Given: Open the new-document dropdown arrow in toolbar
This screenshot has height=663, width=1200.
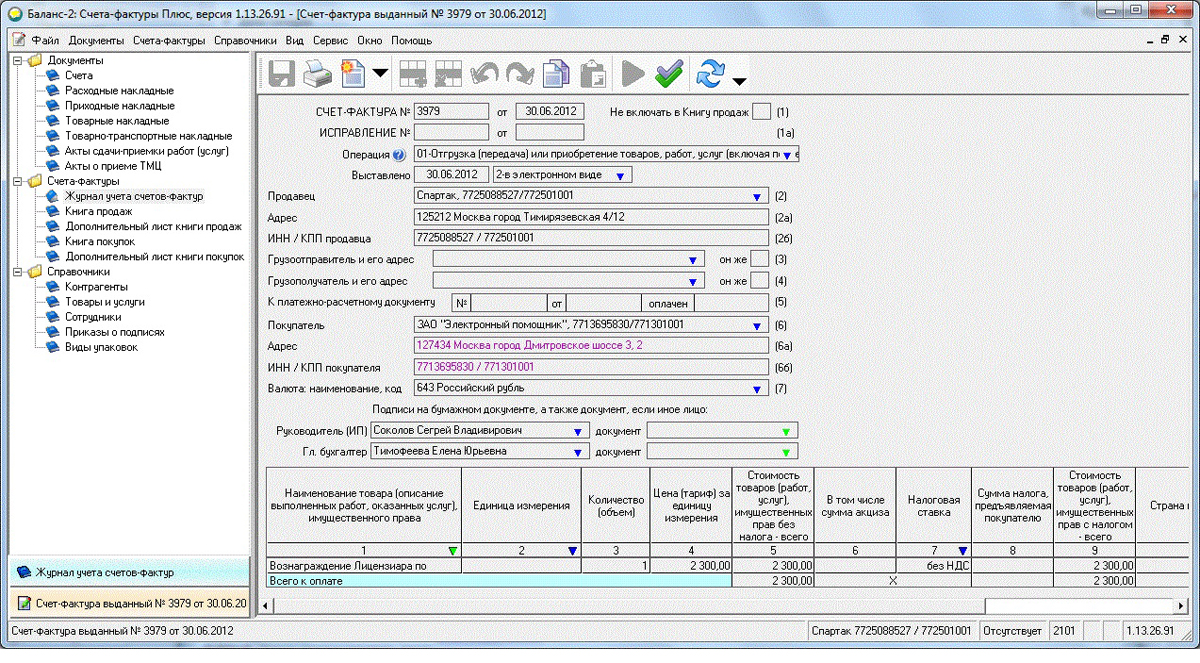Looking at the screenshot, I should [380, 75].
